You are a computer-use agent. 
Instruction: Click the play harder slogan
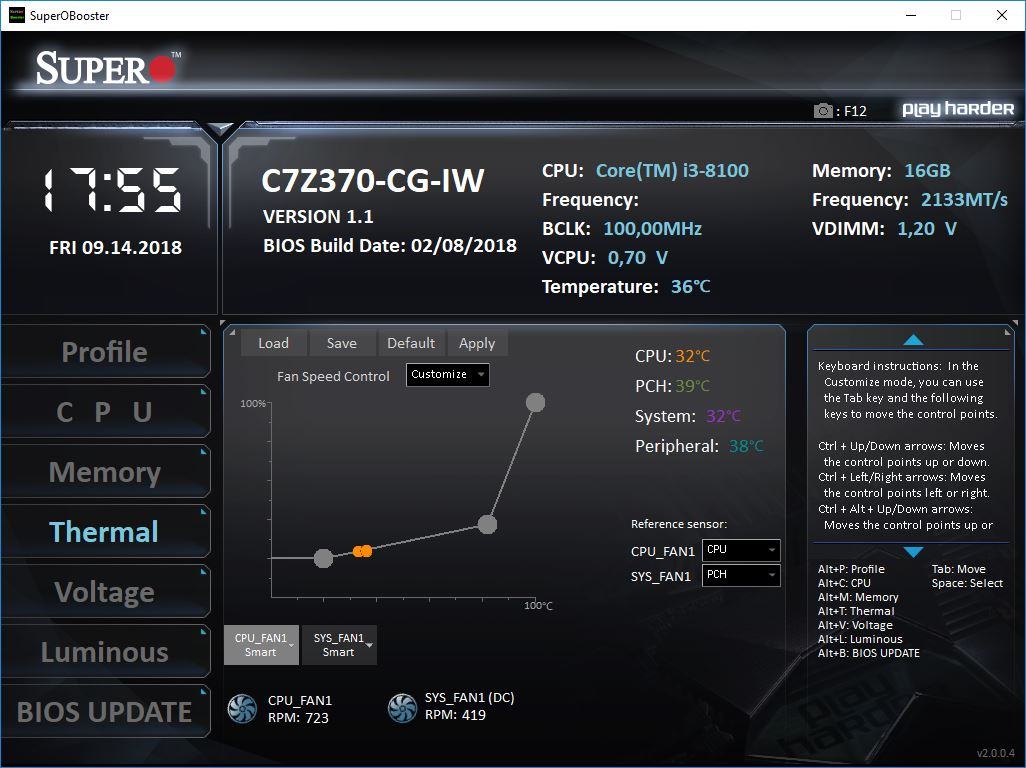click(x=958, y=109)
